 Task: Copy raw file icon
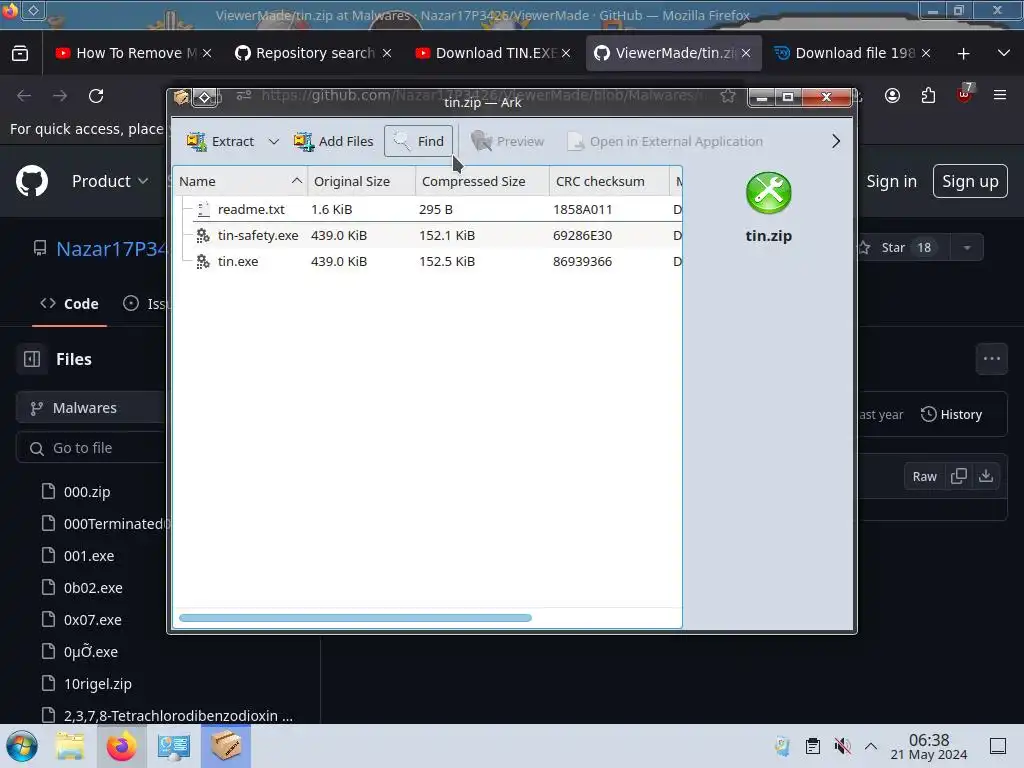pyautogui.click(x=959, y=476)
